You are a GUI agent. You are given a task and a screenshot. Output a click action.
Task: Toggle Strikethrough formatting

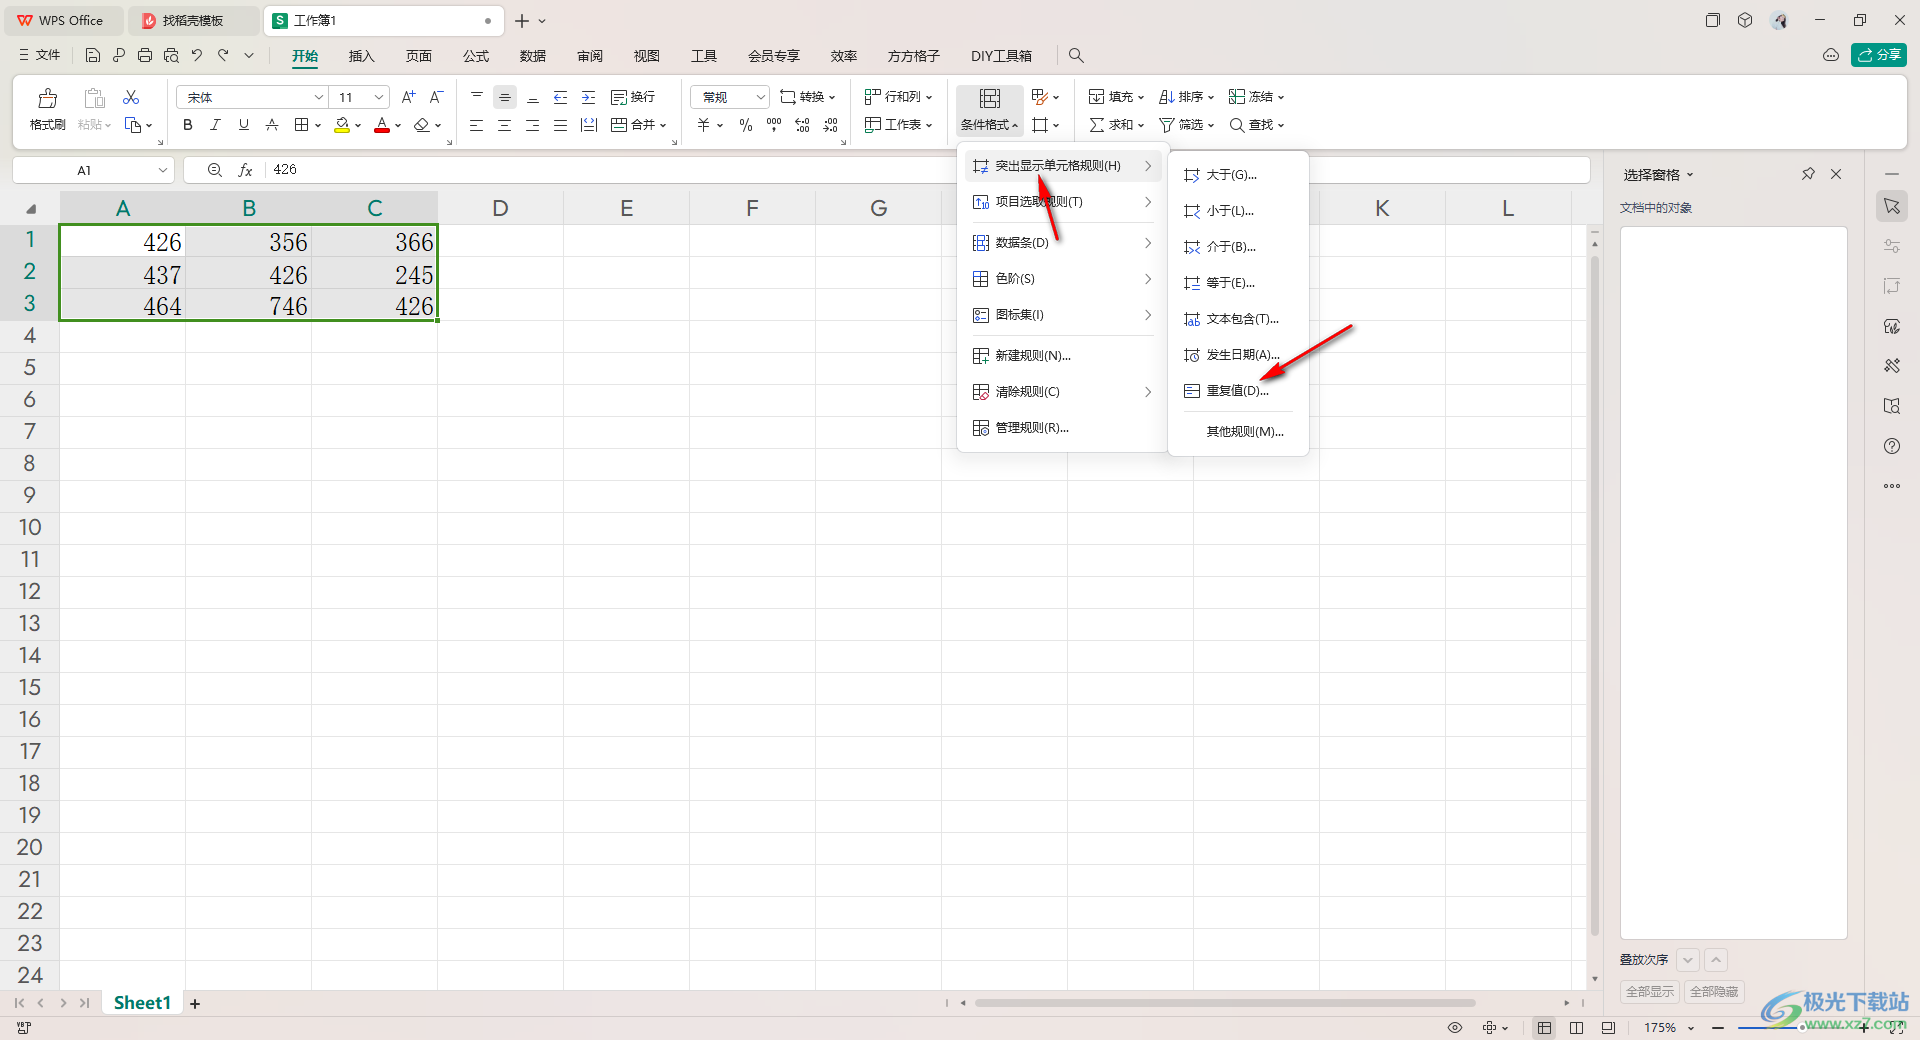(x=271, y=125)
